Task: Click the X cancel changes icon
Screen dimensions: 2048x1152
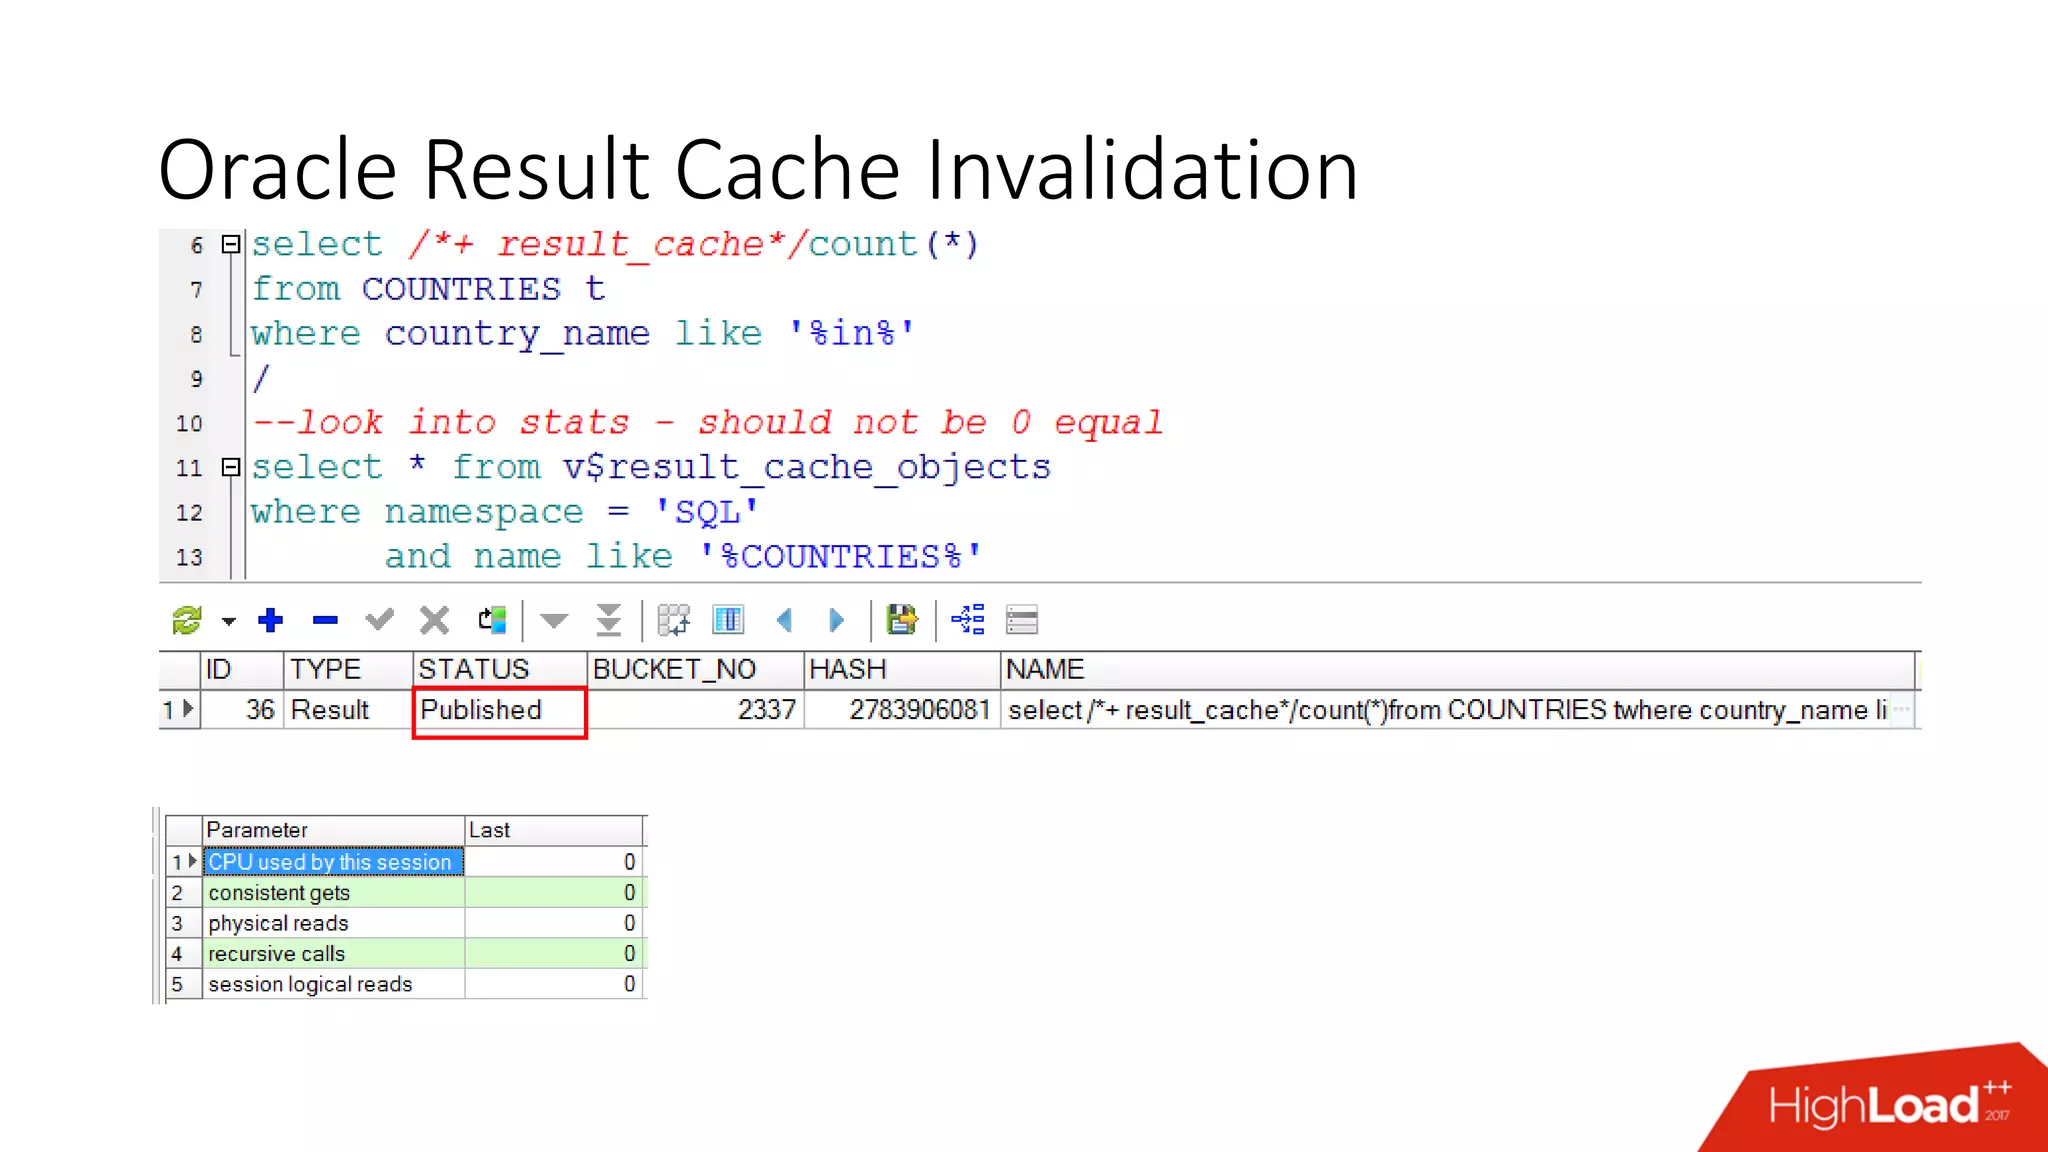Action: point(434,620)
